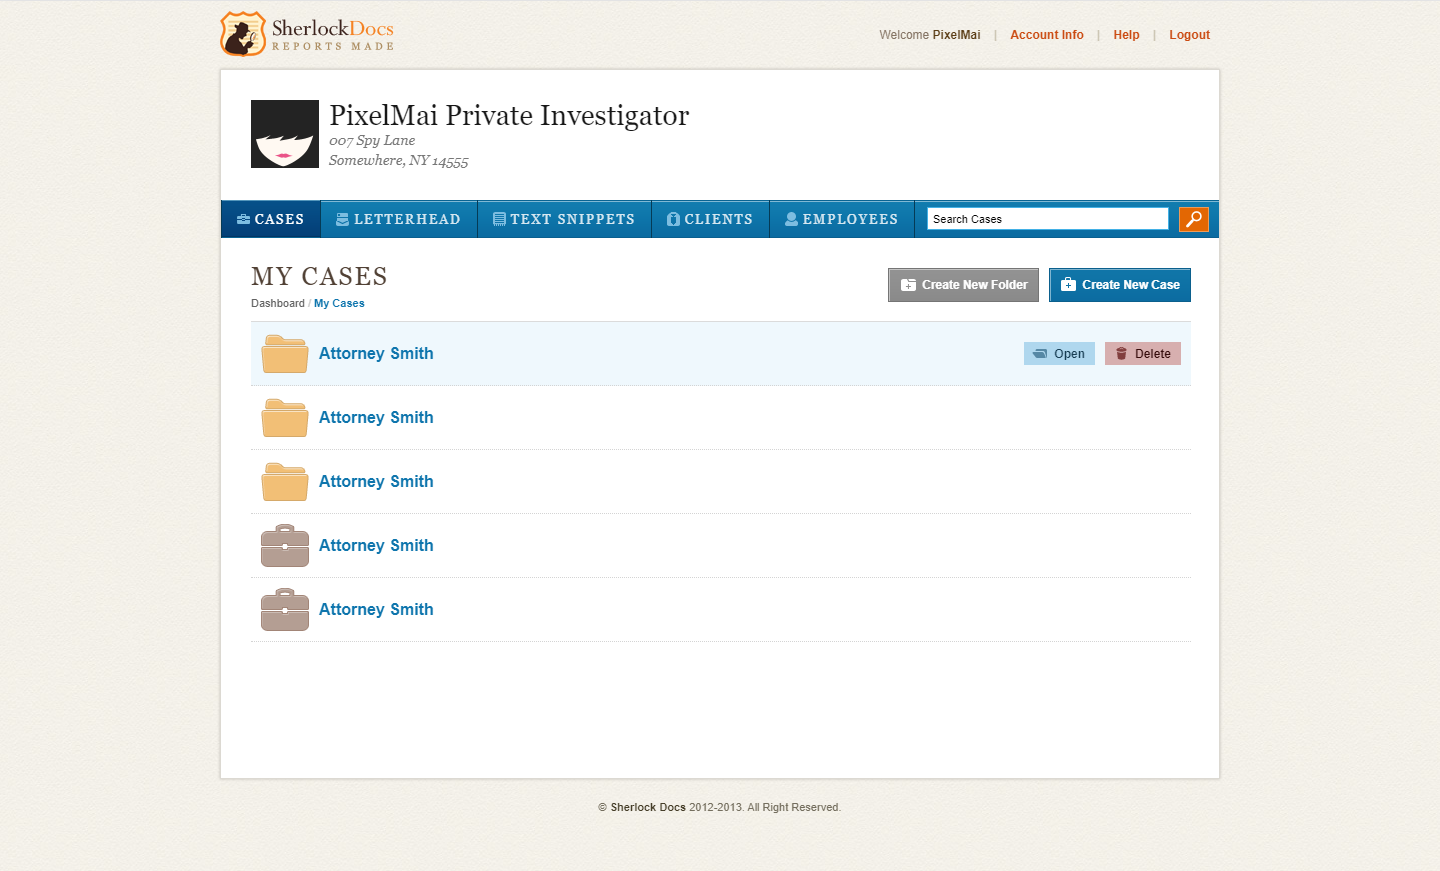Image resolution: width=1440 pixels, height=871 pixels.
Task: Click the folder icon in the second Attorney Smith row
Action: coord(285,418)
